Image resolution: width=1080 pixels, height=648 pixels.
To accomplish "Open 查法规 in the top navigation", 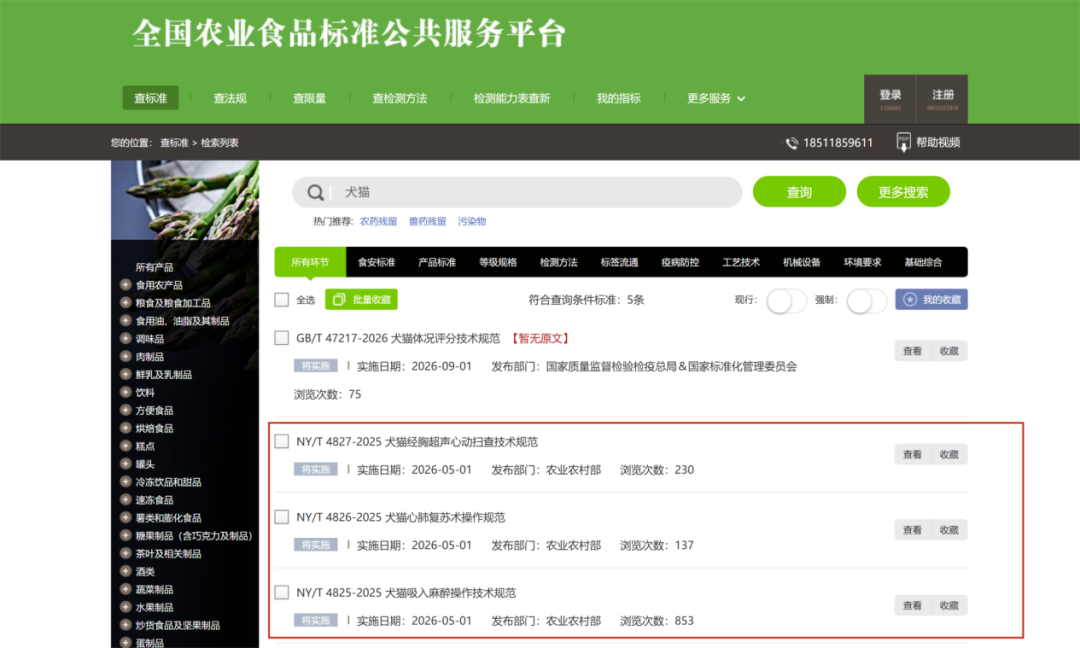I will click(x=230, y=99).
